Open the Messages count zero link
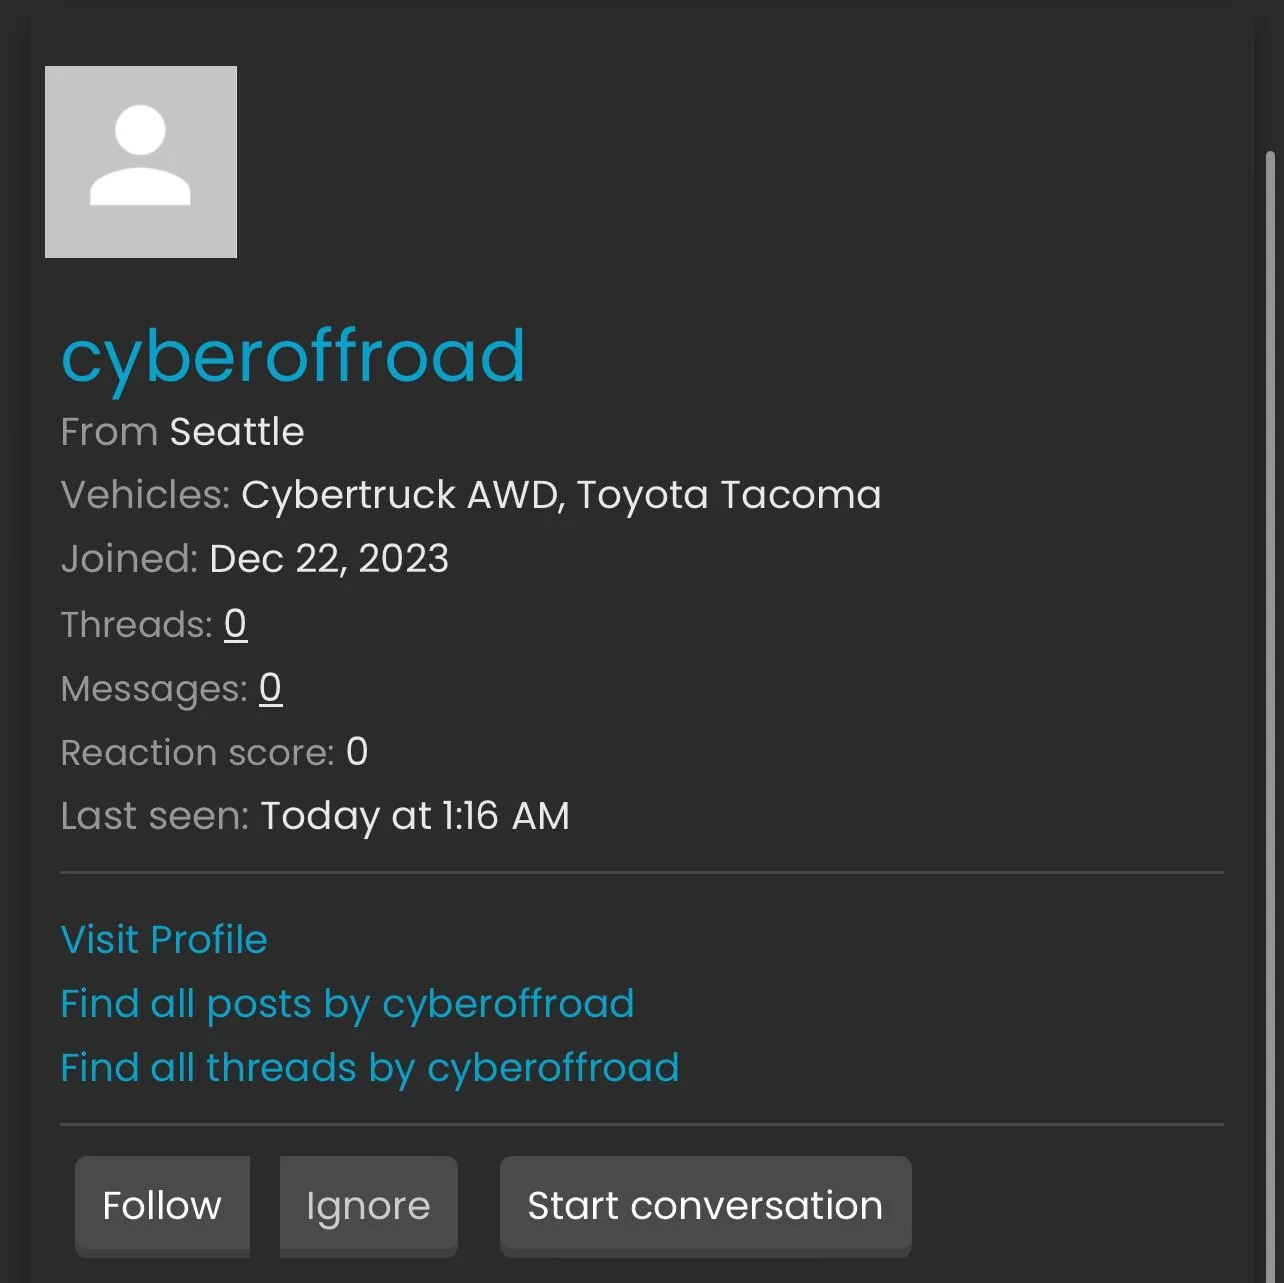Screen dimensions: 1284x1283 point(270,688)
